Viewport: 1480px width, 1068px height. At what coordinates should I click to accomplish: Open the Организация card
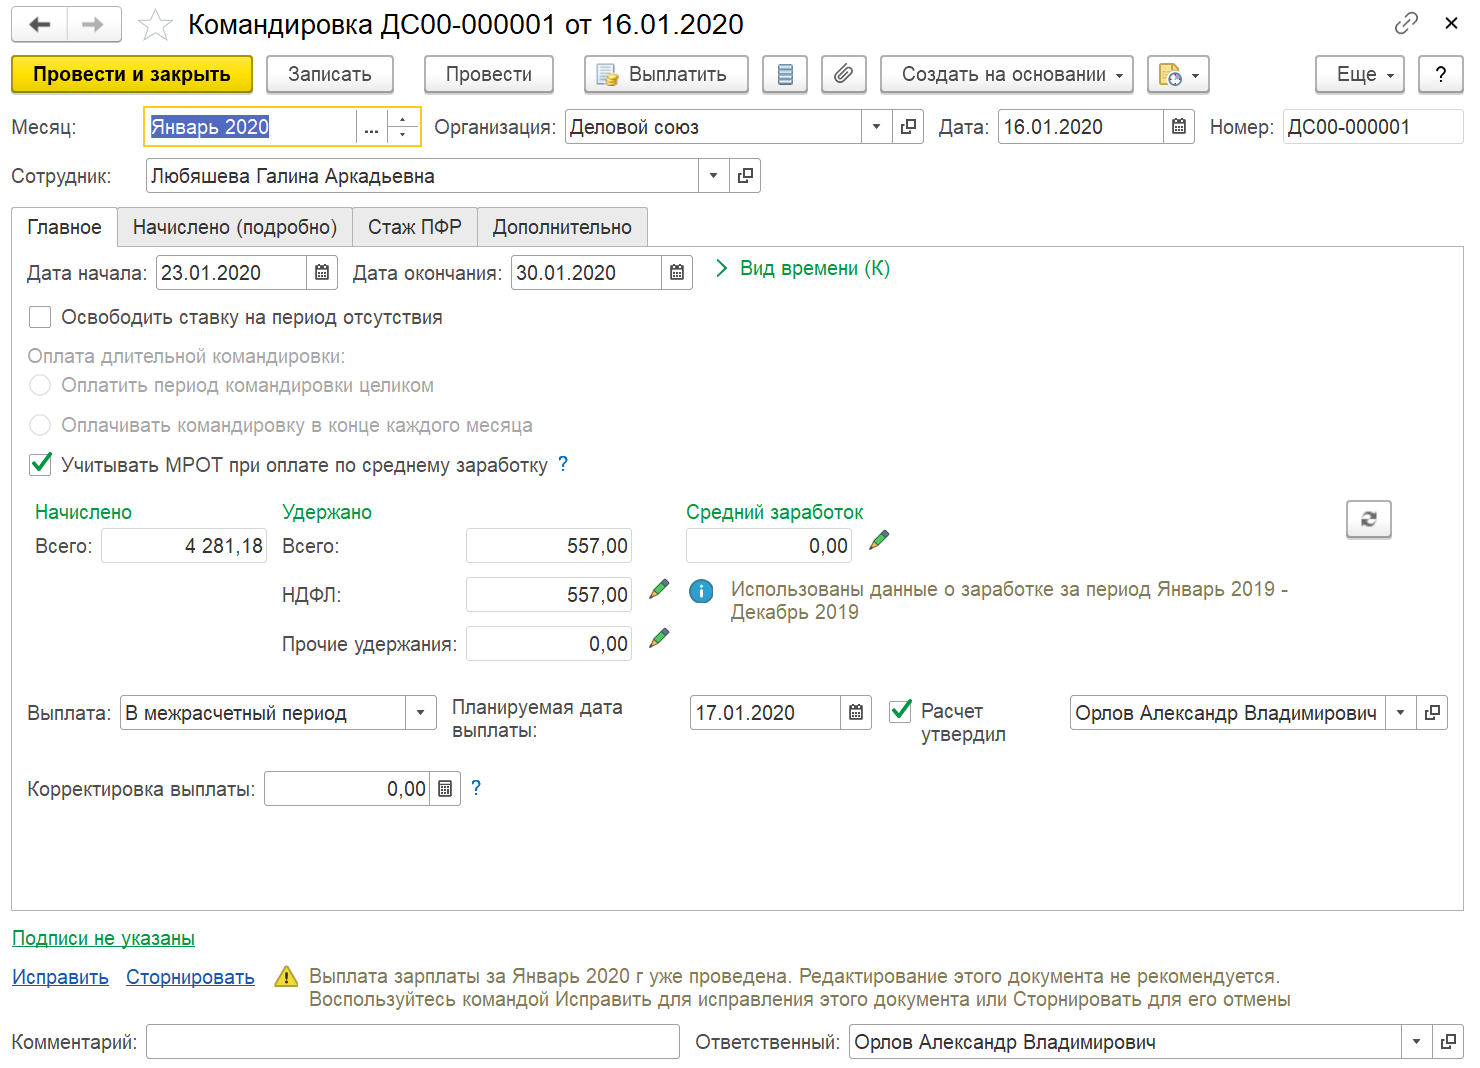[x=908, y=127]
